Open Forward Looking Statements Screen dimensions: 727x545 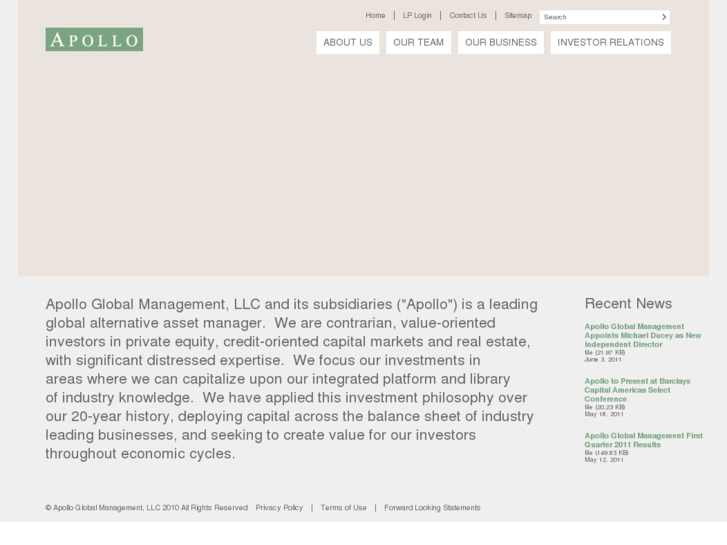point(432,507)
